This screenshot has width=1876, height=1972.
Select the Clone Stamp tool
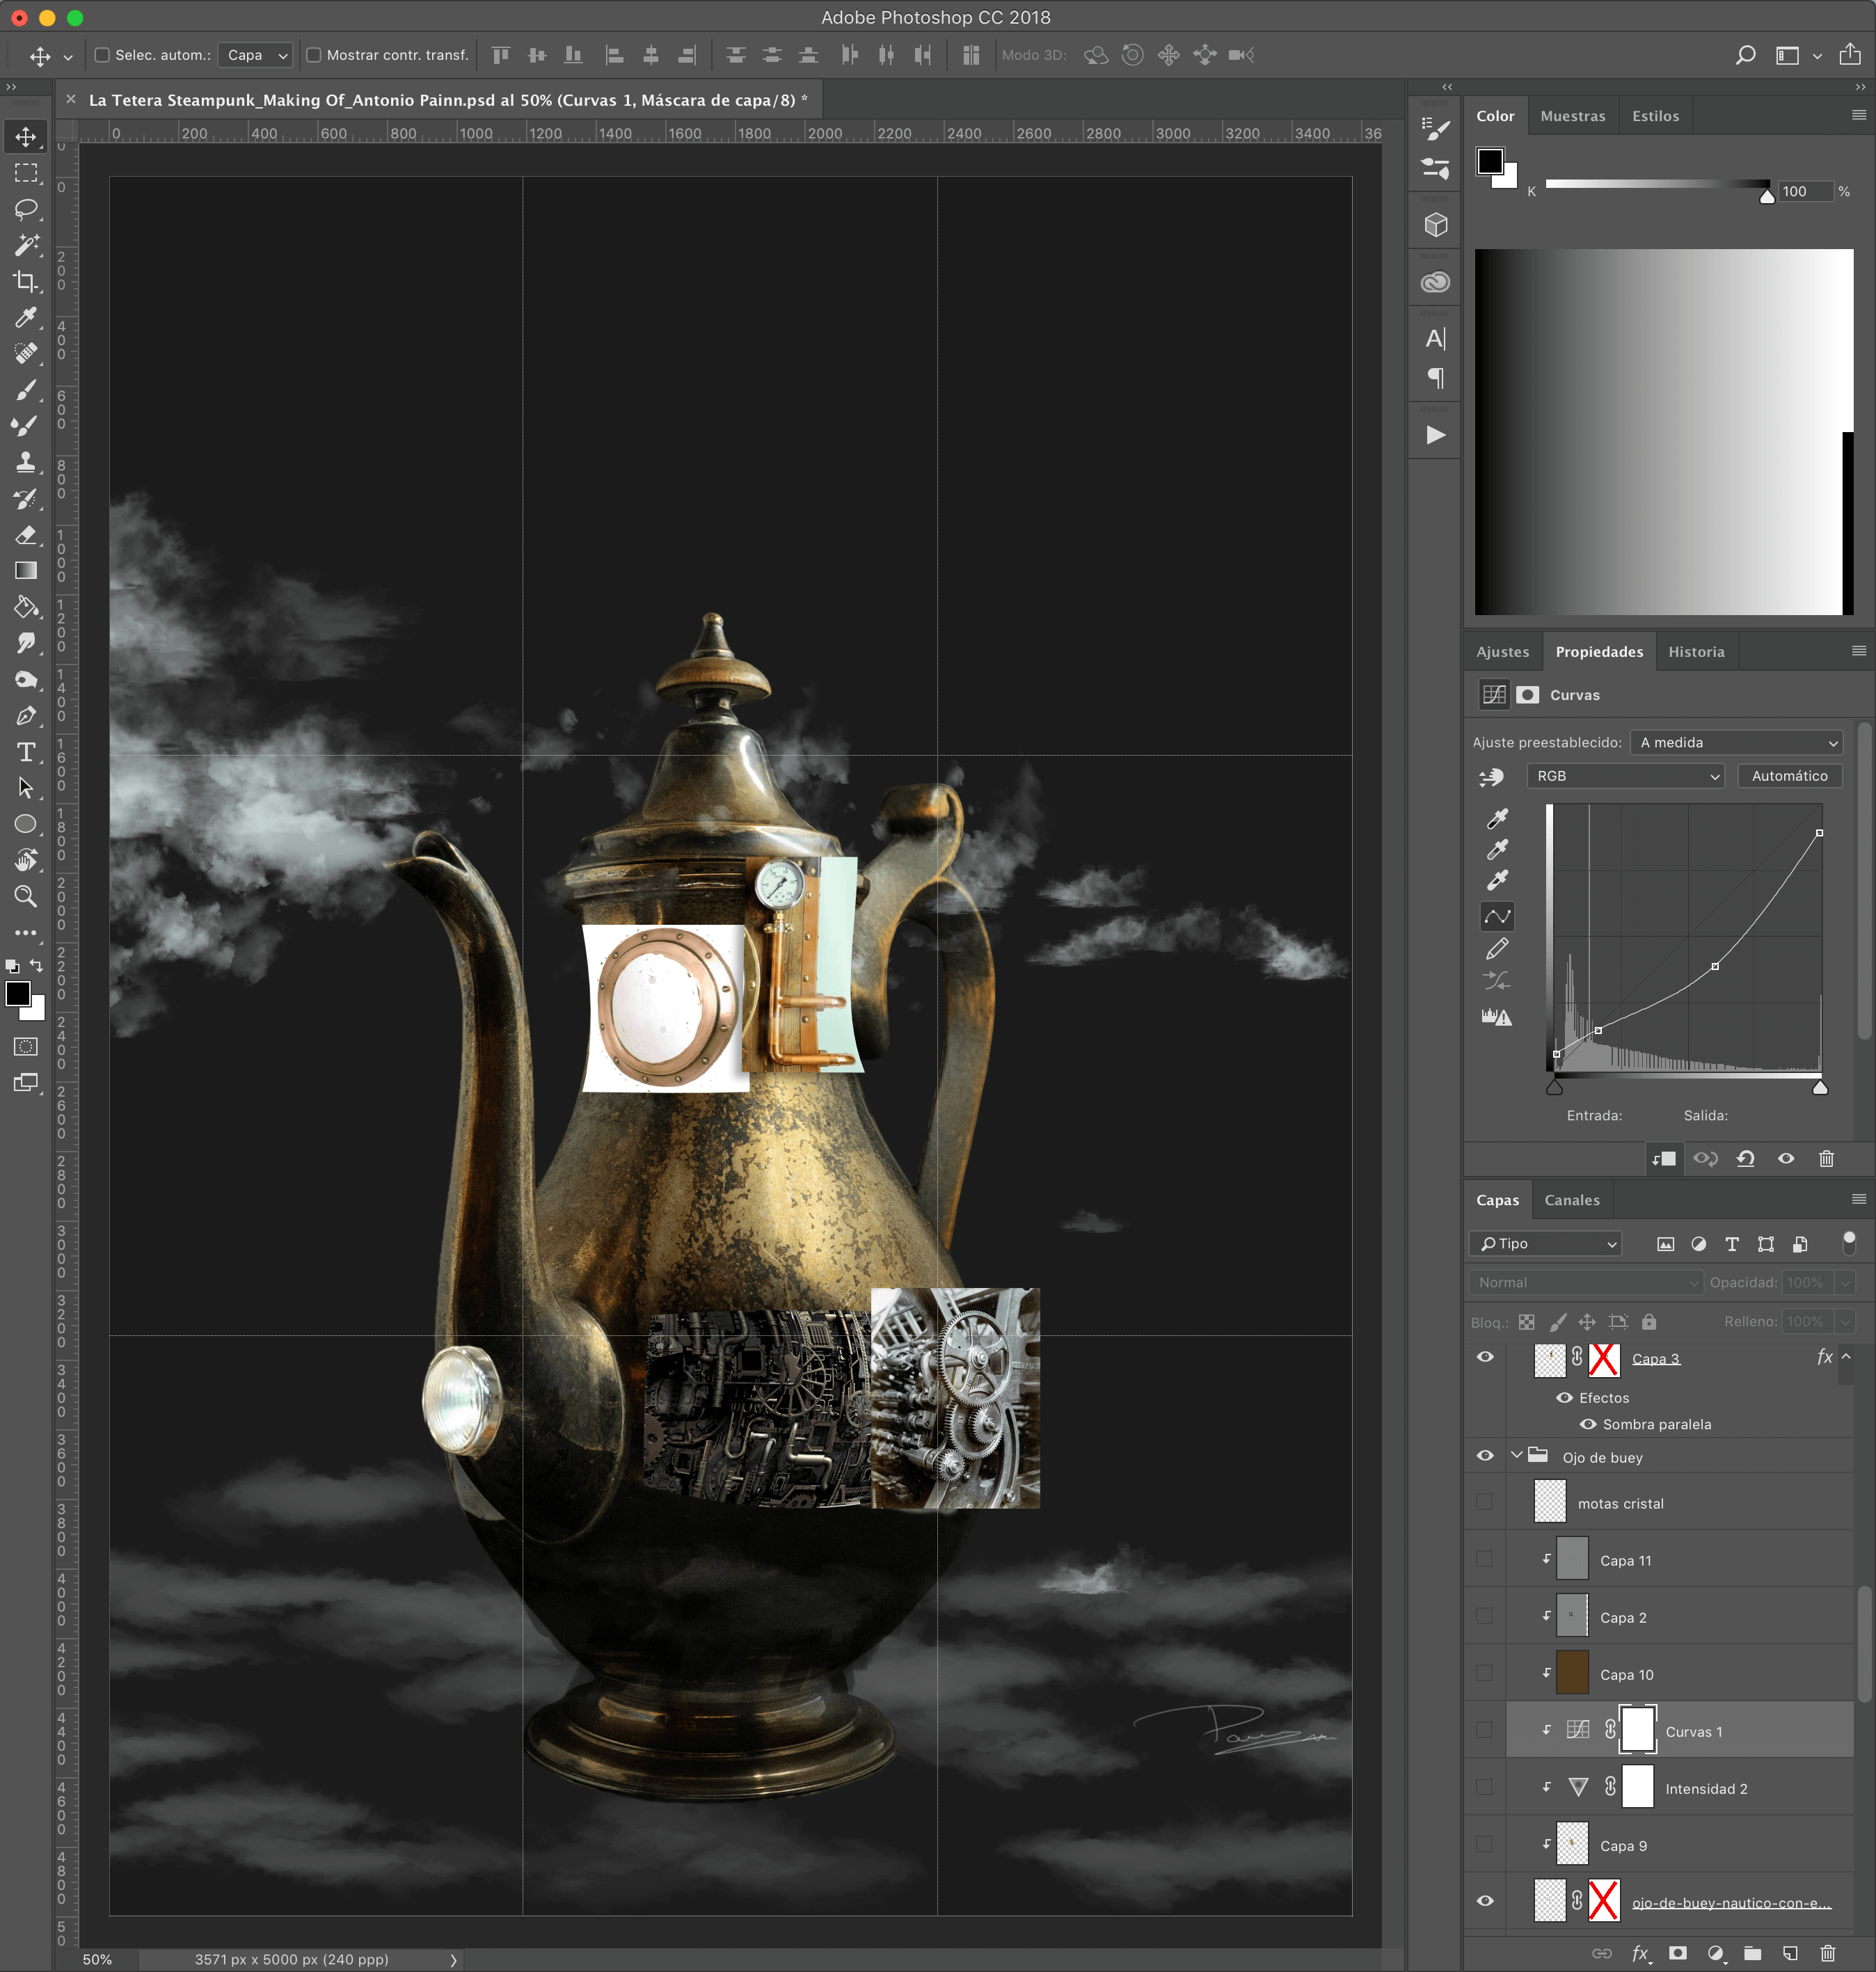click(x=26, y=462)
